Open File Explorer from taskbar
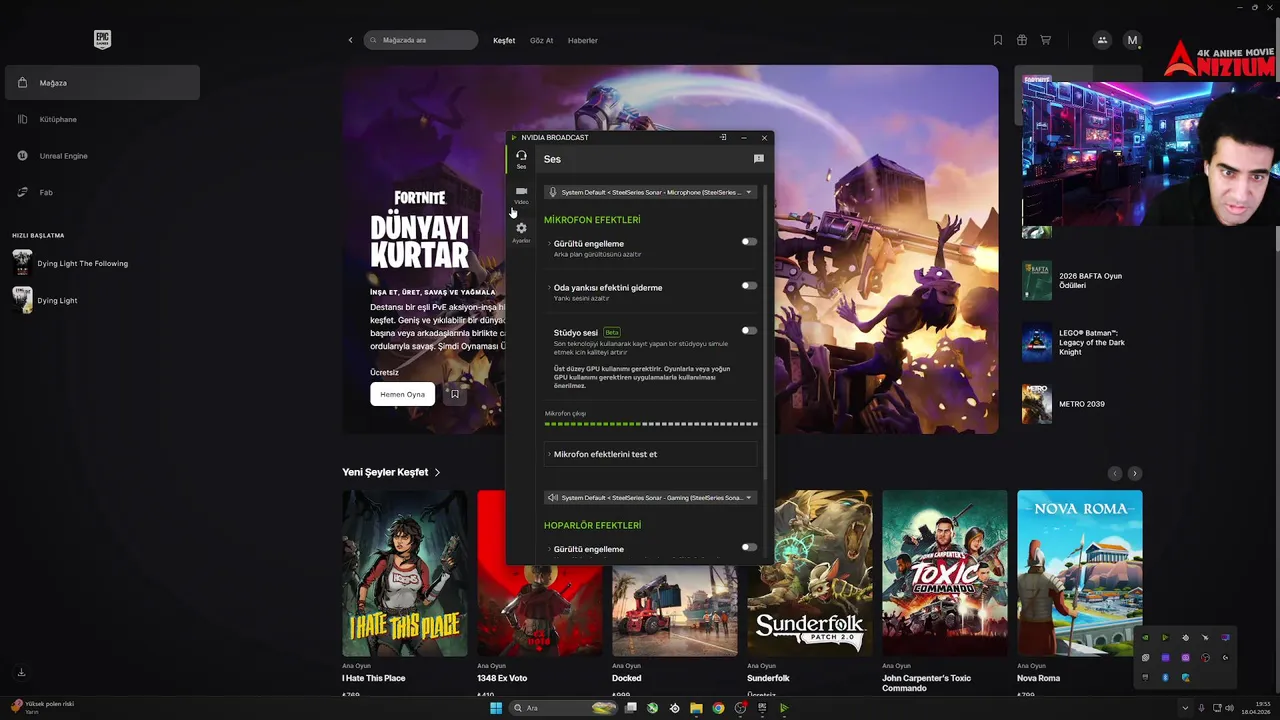The width and height of the screenshot is (1280, 720). point(696,708)
